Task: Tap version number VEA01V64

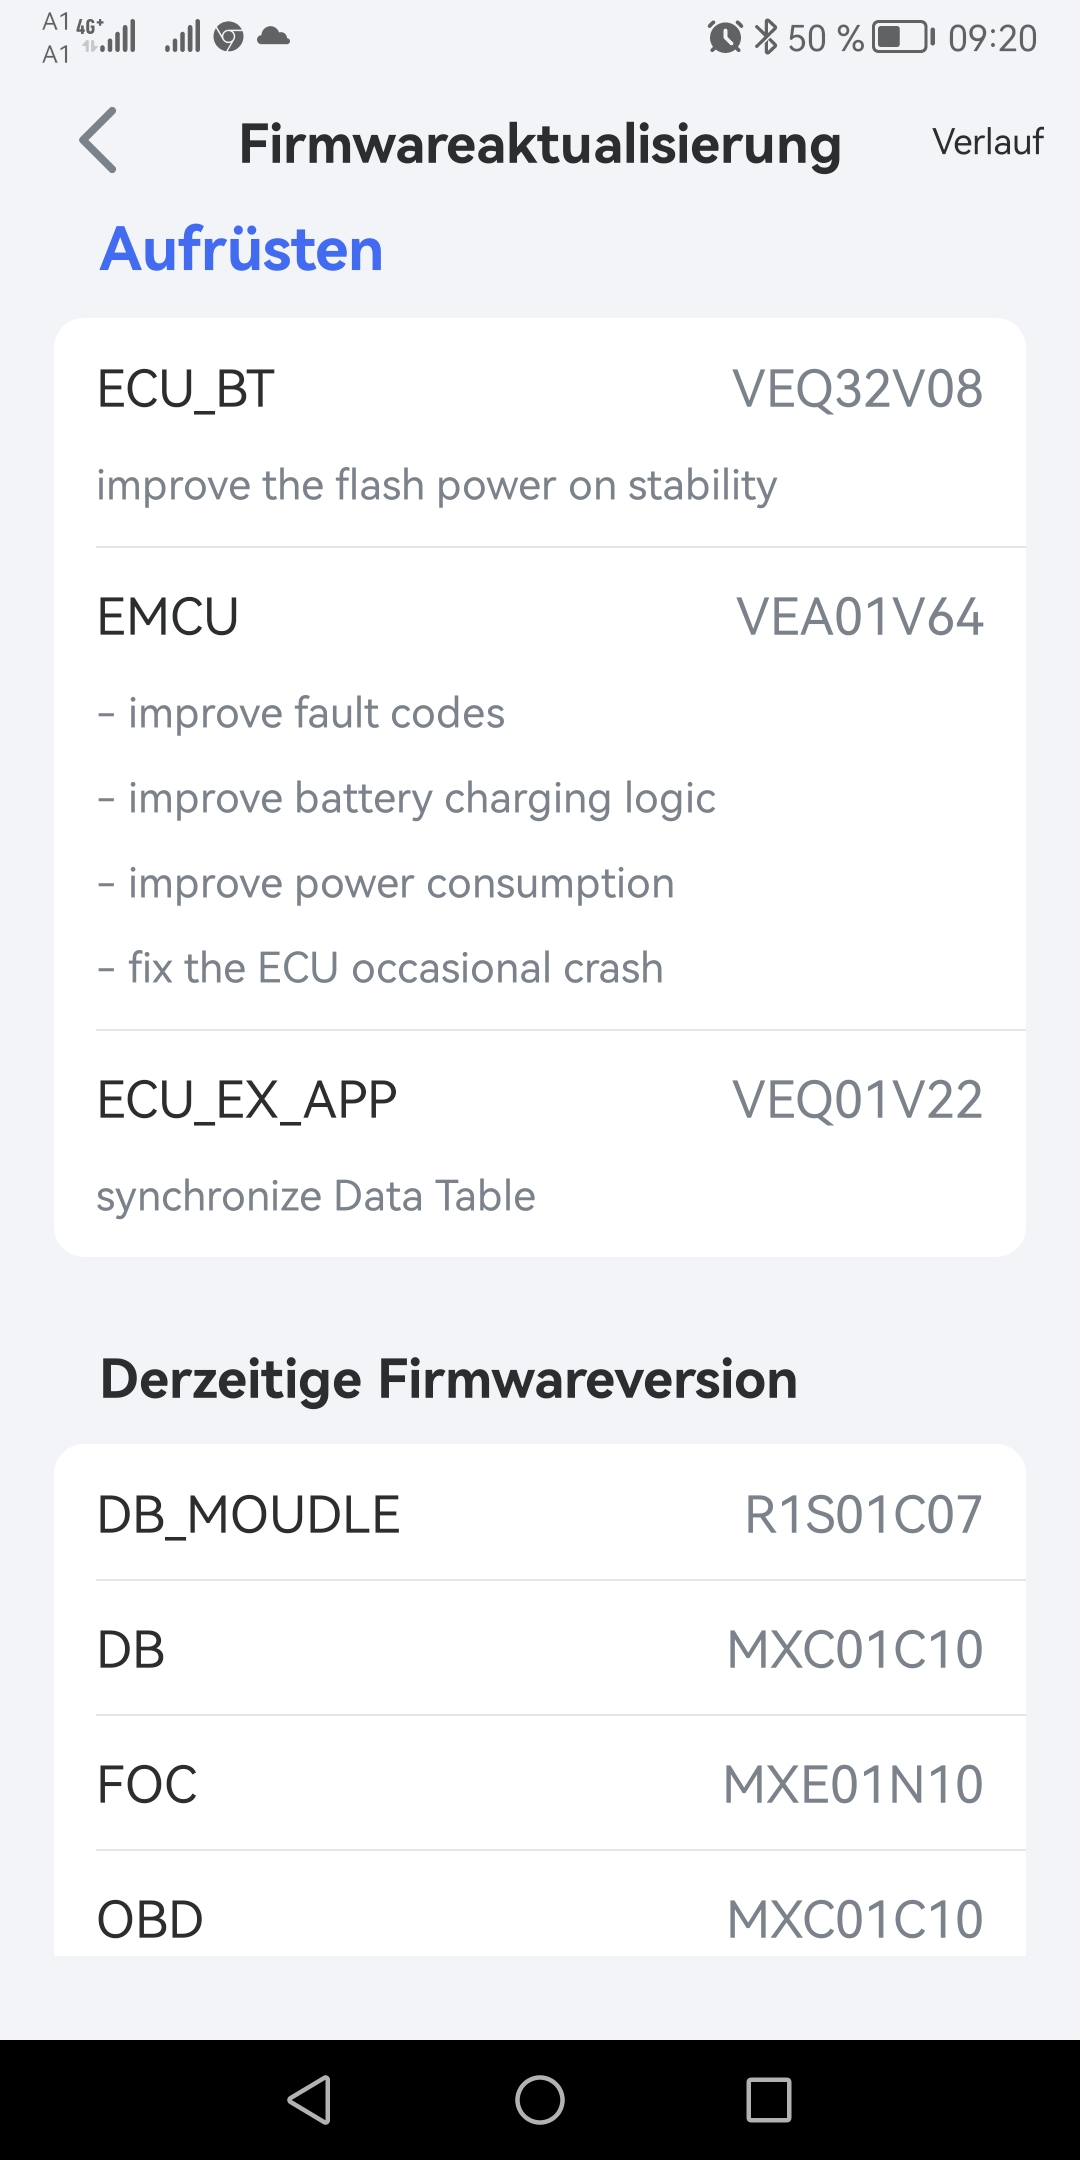Action: (x=859, y=617)
